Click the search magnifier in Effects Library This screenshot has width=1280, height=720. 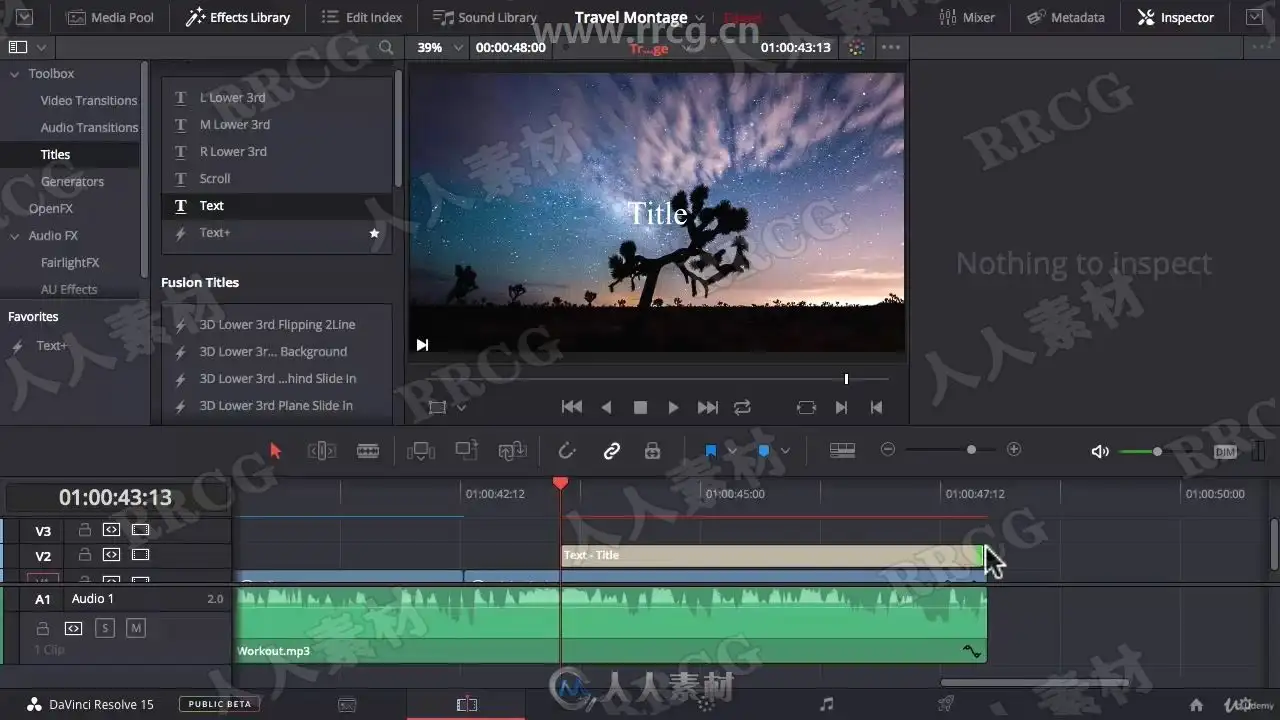click(x=386, y=47)
